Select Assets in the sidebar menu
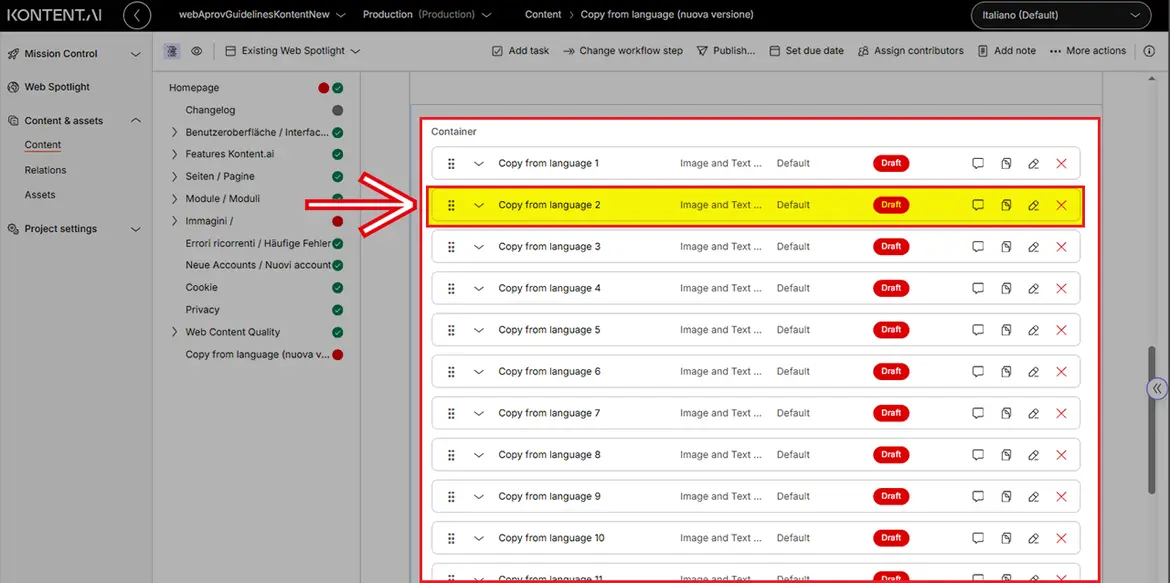This screenshot has width=1170, height=583. [40, 195]
